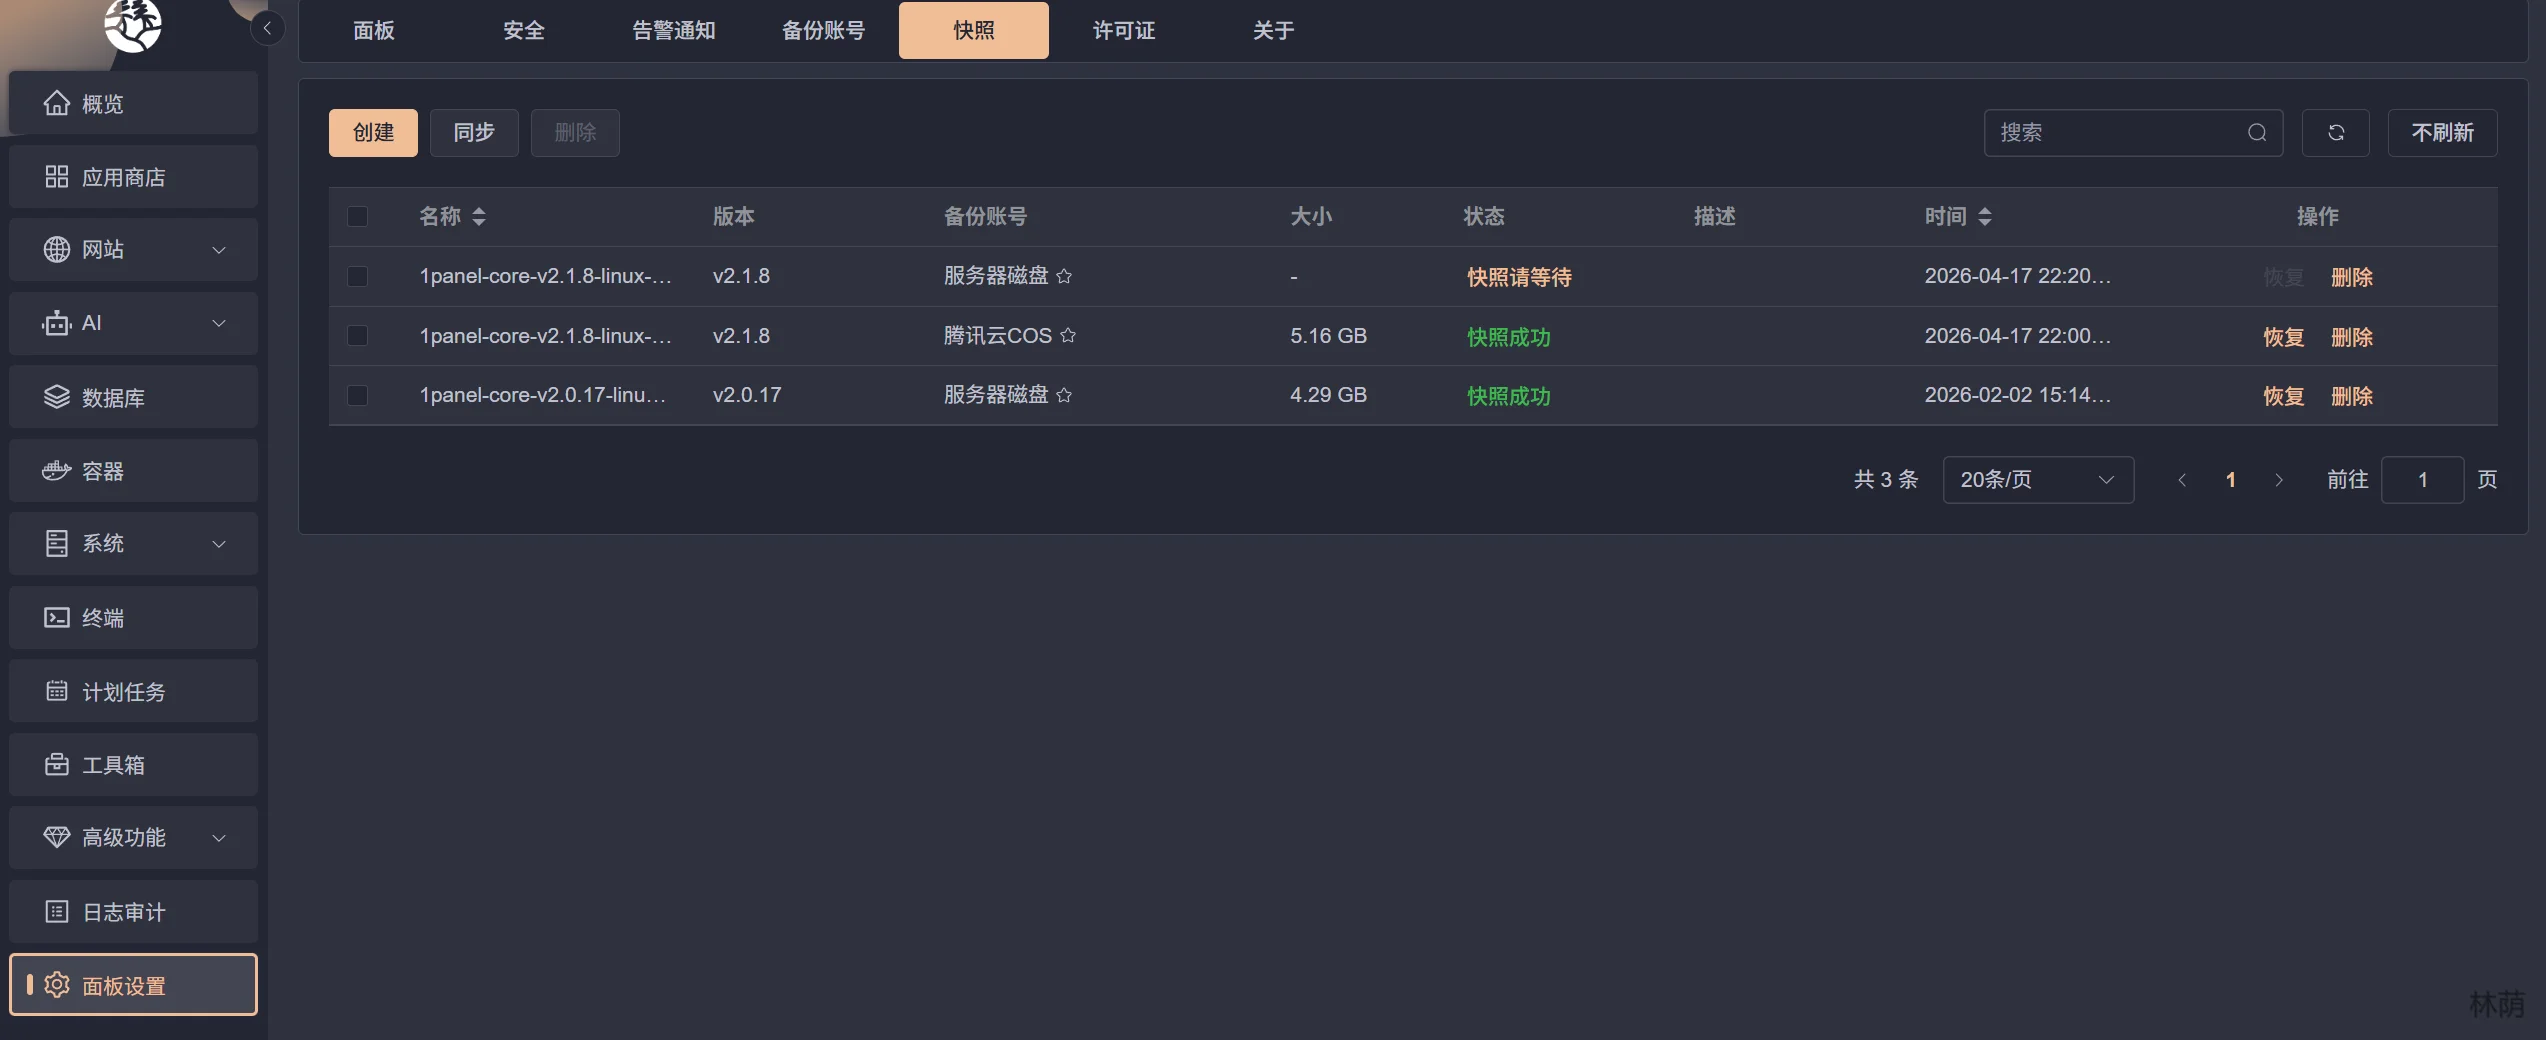The height and width of the screenshot is (1040, 2546).
Task: Open the 工具箱 toolbox icon
Action: (57, 765)
